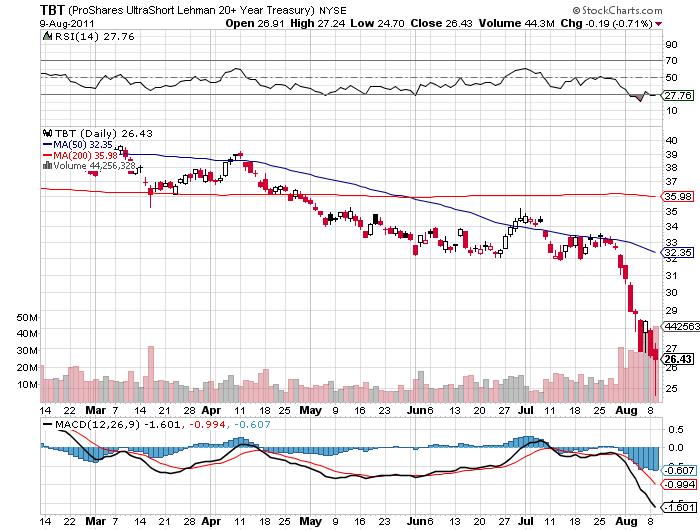Viewport: 700px width, 530px height.
Task: Click the -1.601 MACD line value tag
Action: point(679,507)
